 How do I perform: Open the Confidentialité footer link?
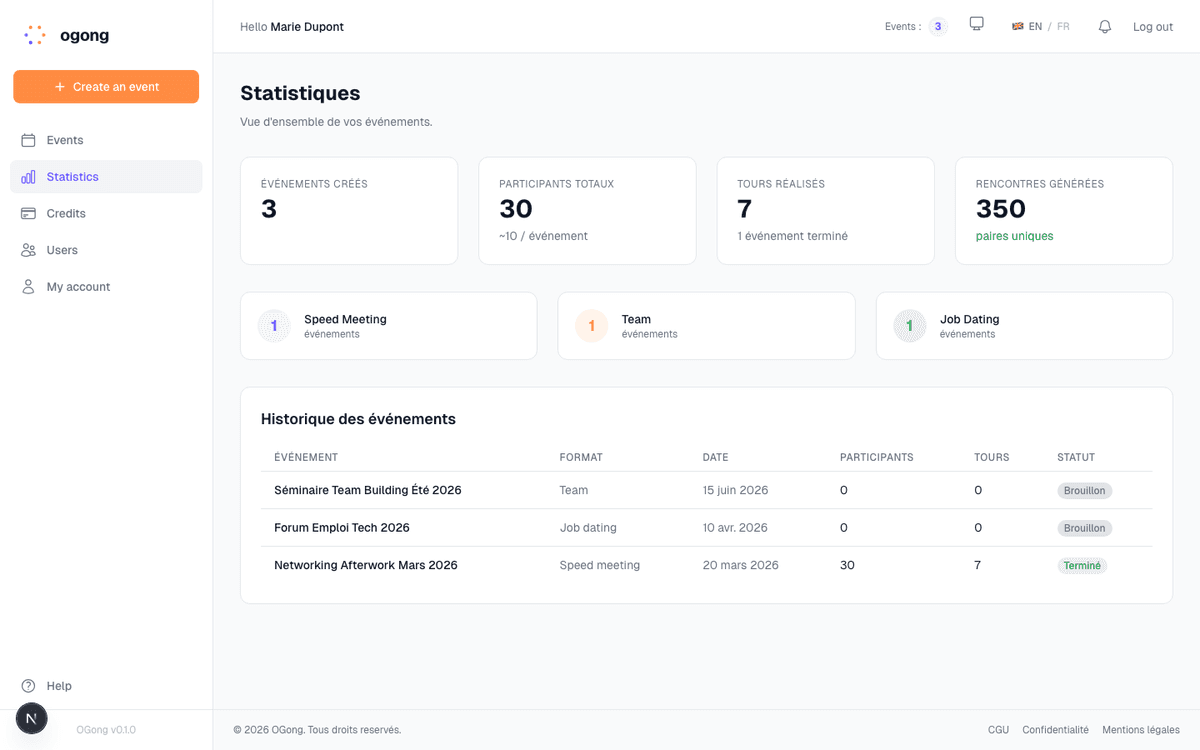[x=1055, y=730]
